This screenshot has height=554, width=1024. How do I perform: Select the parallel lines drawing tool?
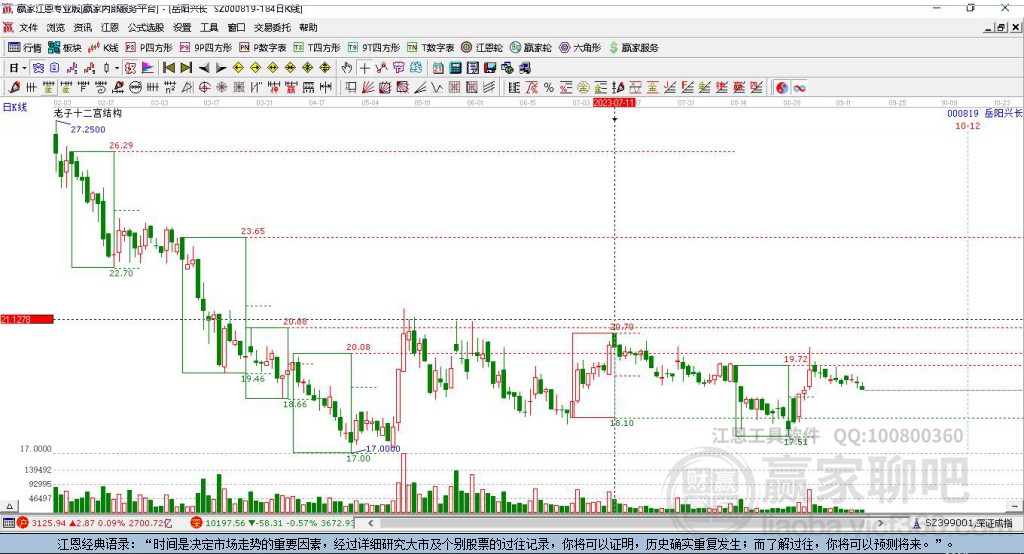(x=489, y=88)
